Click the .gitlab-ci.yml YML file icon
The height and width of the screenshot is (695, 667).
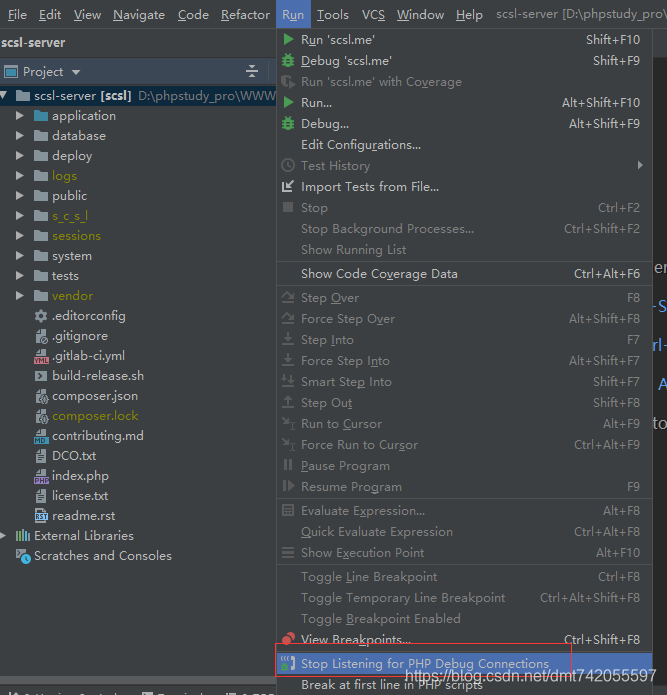click(x=41, y=356)
